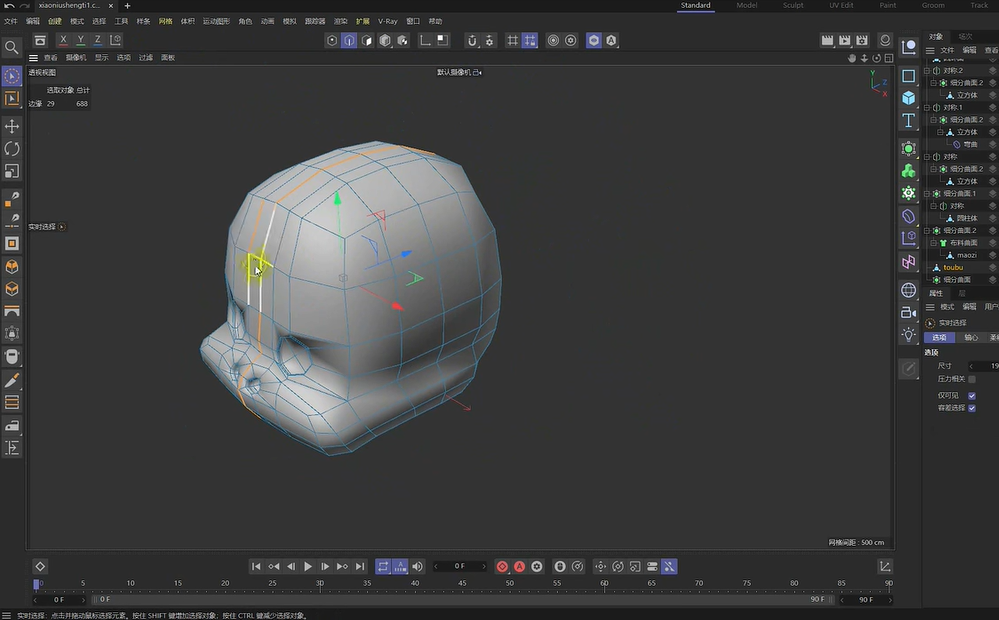The image size is (999, 620).
Task: Play the animation forward
Action: (x=308, y=566)
